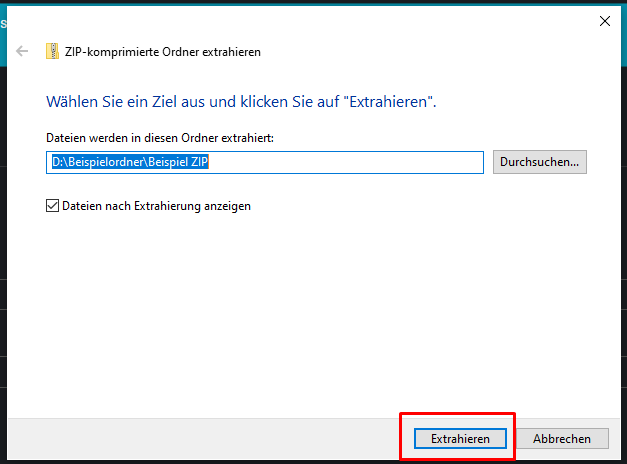
Task: Click the "Dateien nach Extrahierung anzeigen" label text
Action: click(156, 206)
